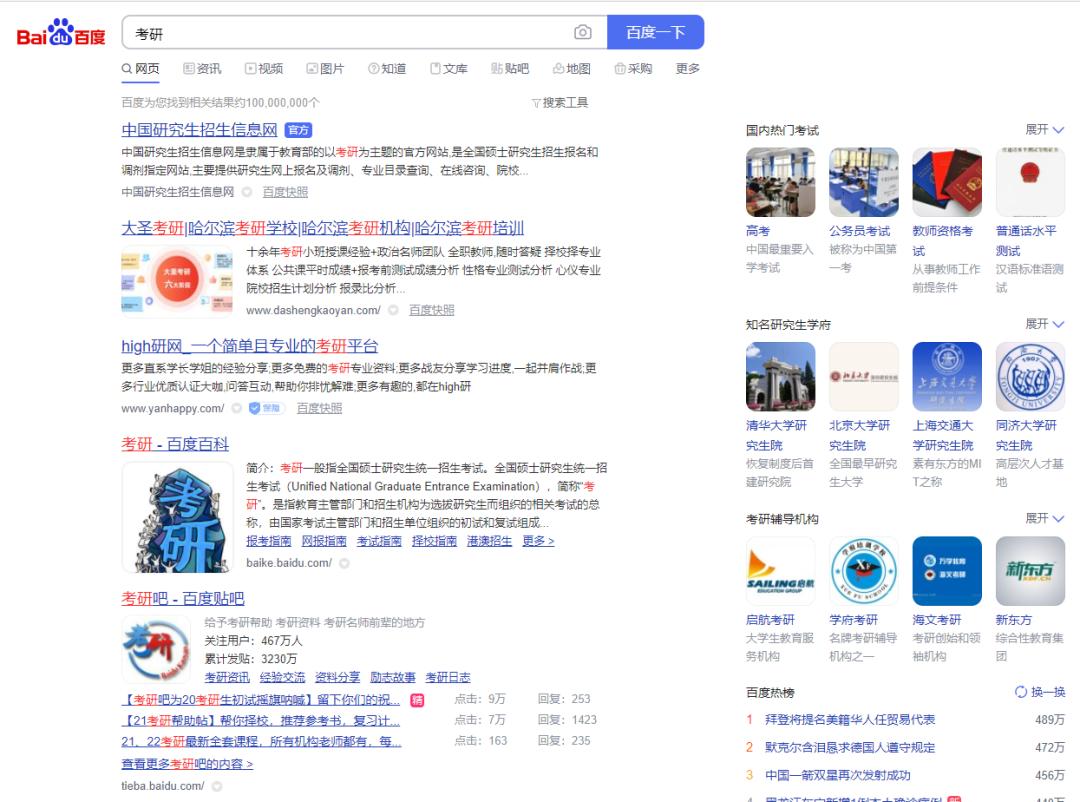This screenshot has height=802, width=1080.
Task: Click the 北京大学研究生院 thumbnail
Action: (x=863, y=376)
